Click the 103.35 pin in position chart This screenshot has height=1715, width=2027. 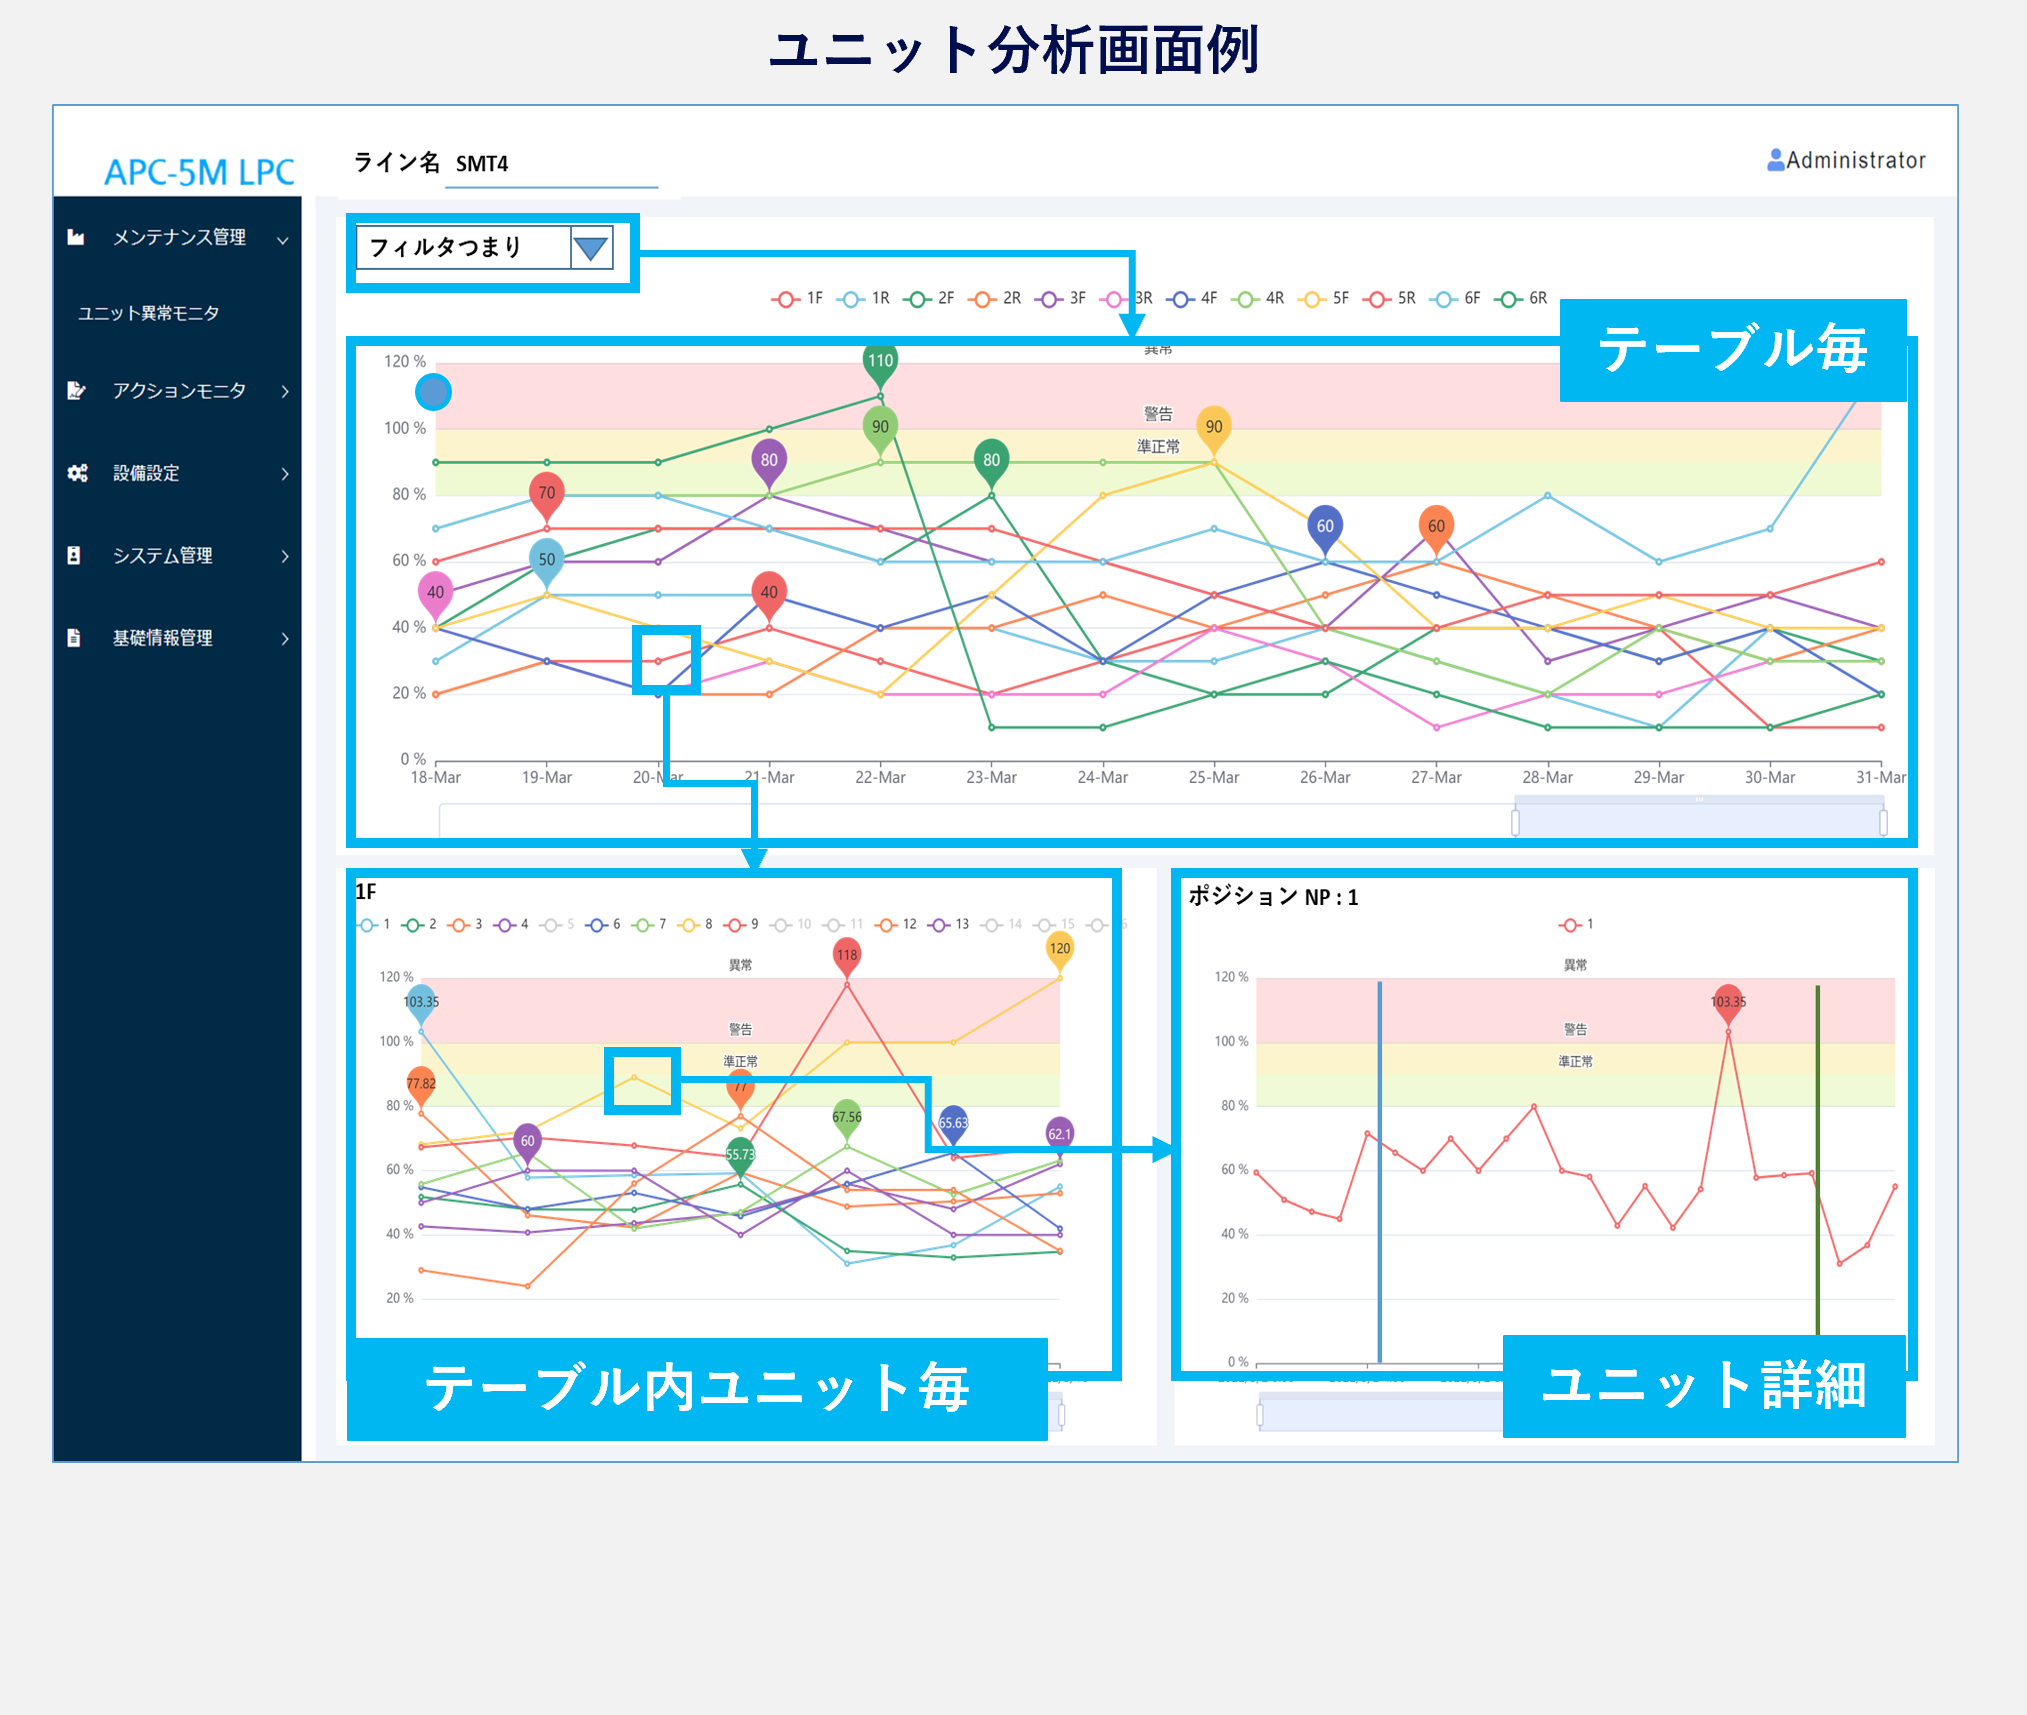tap(1727, 1002)
